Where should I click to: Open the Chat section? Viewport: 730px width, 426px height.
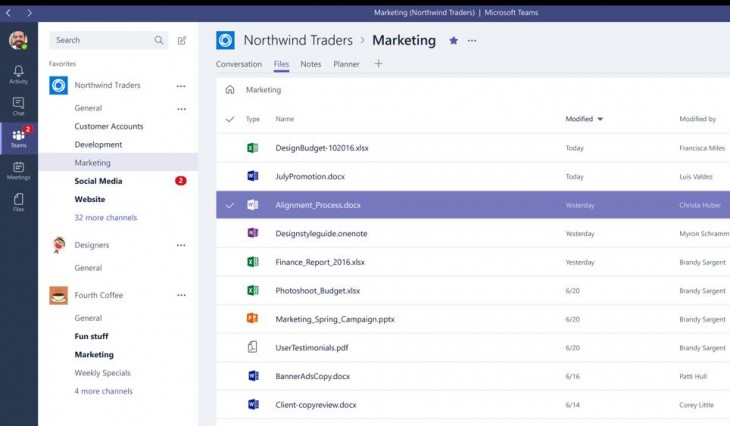(19, 106)
